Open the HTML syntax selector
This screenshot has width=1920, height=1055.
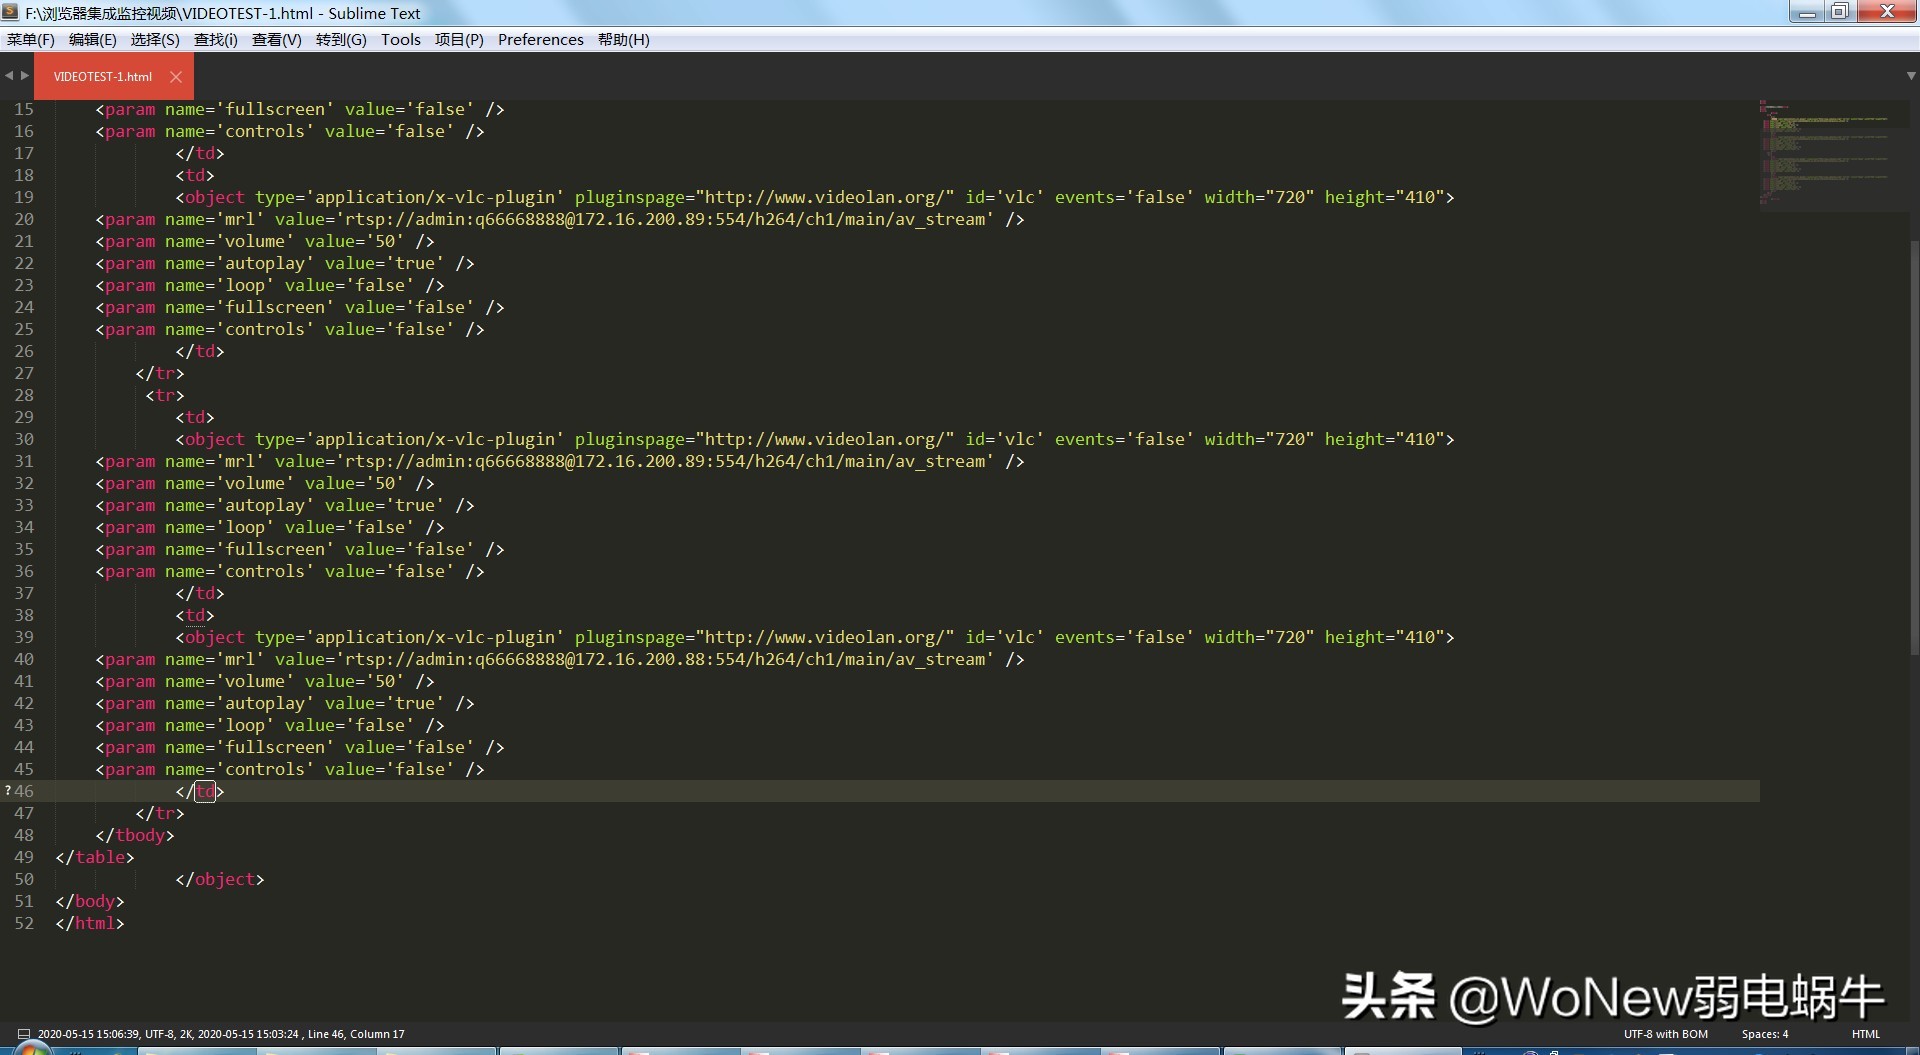(1865, 1034)
